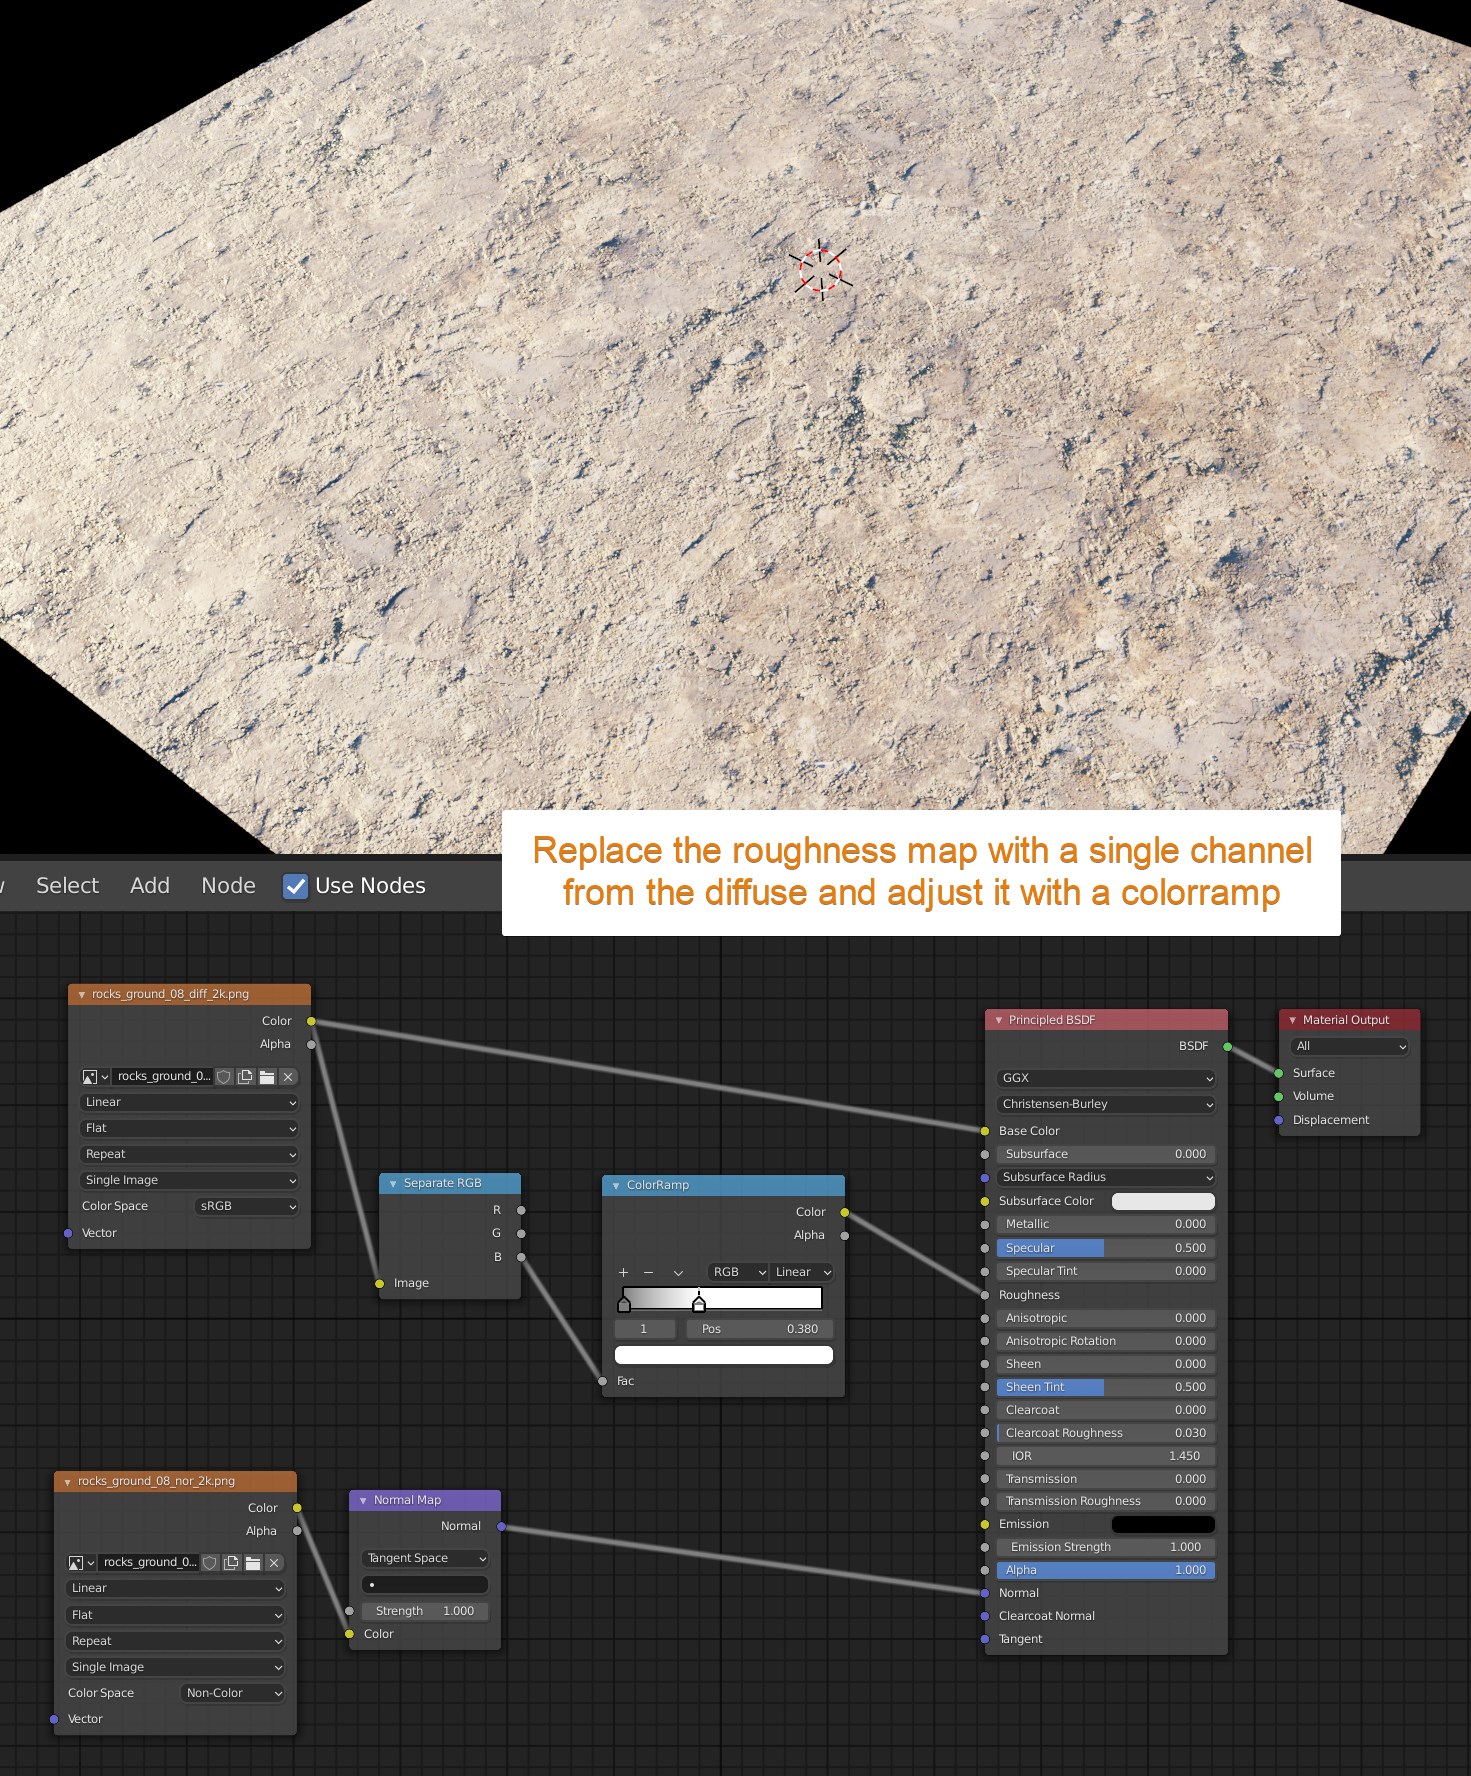Open the ColorRamp tools chevron menu
This screenshot has height=1776, width=1471.
[678, 1272]
